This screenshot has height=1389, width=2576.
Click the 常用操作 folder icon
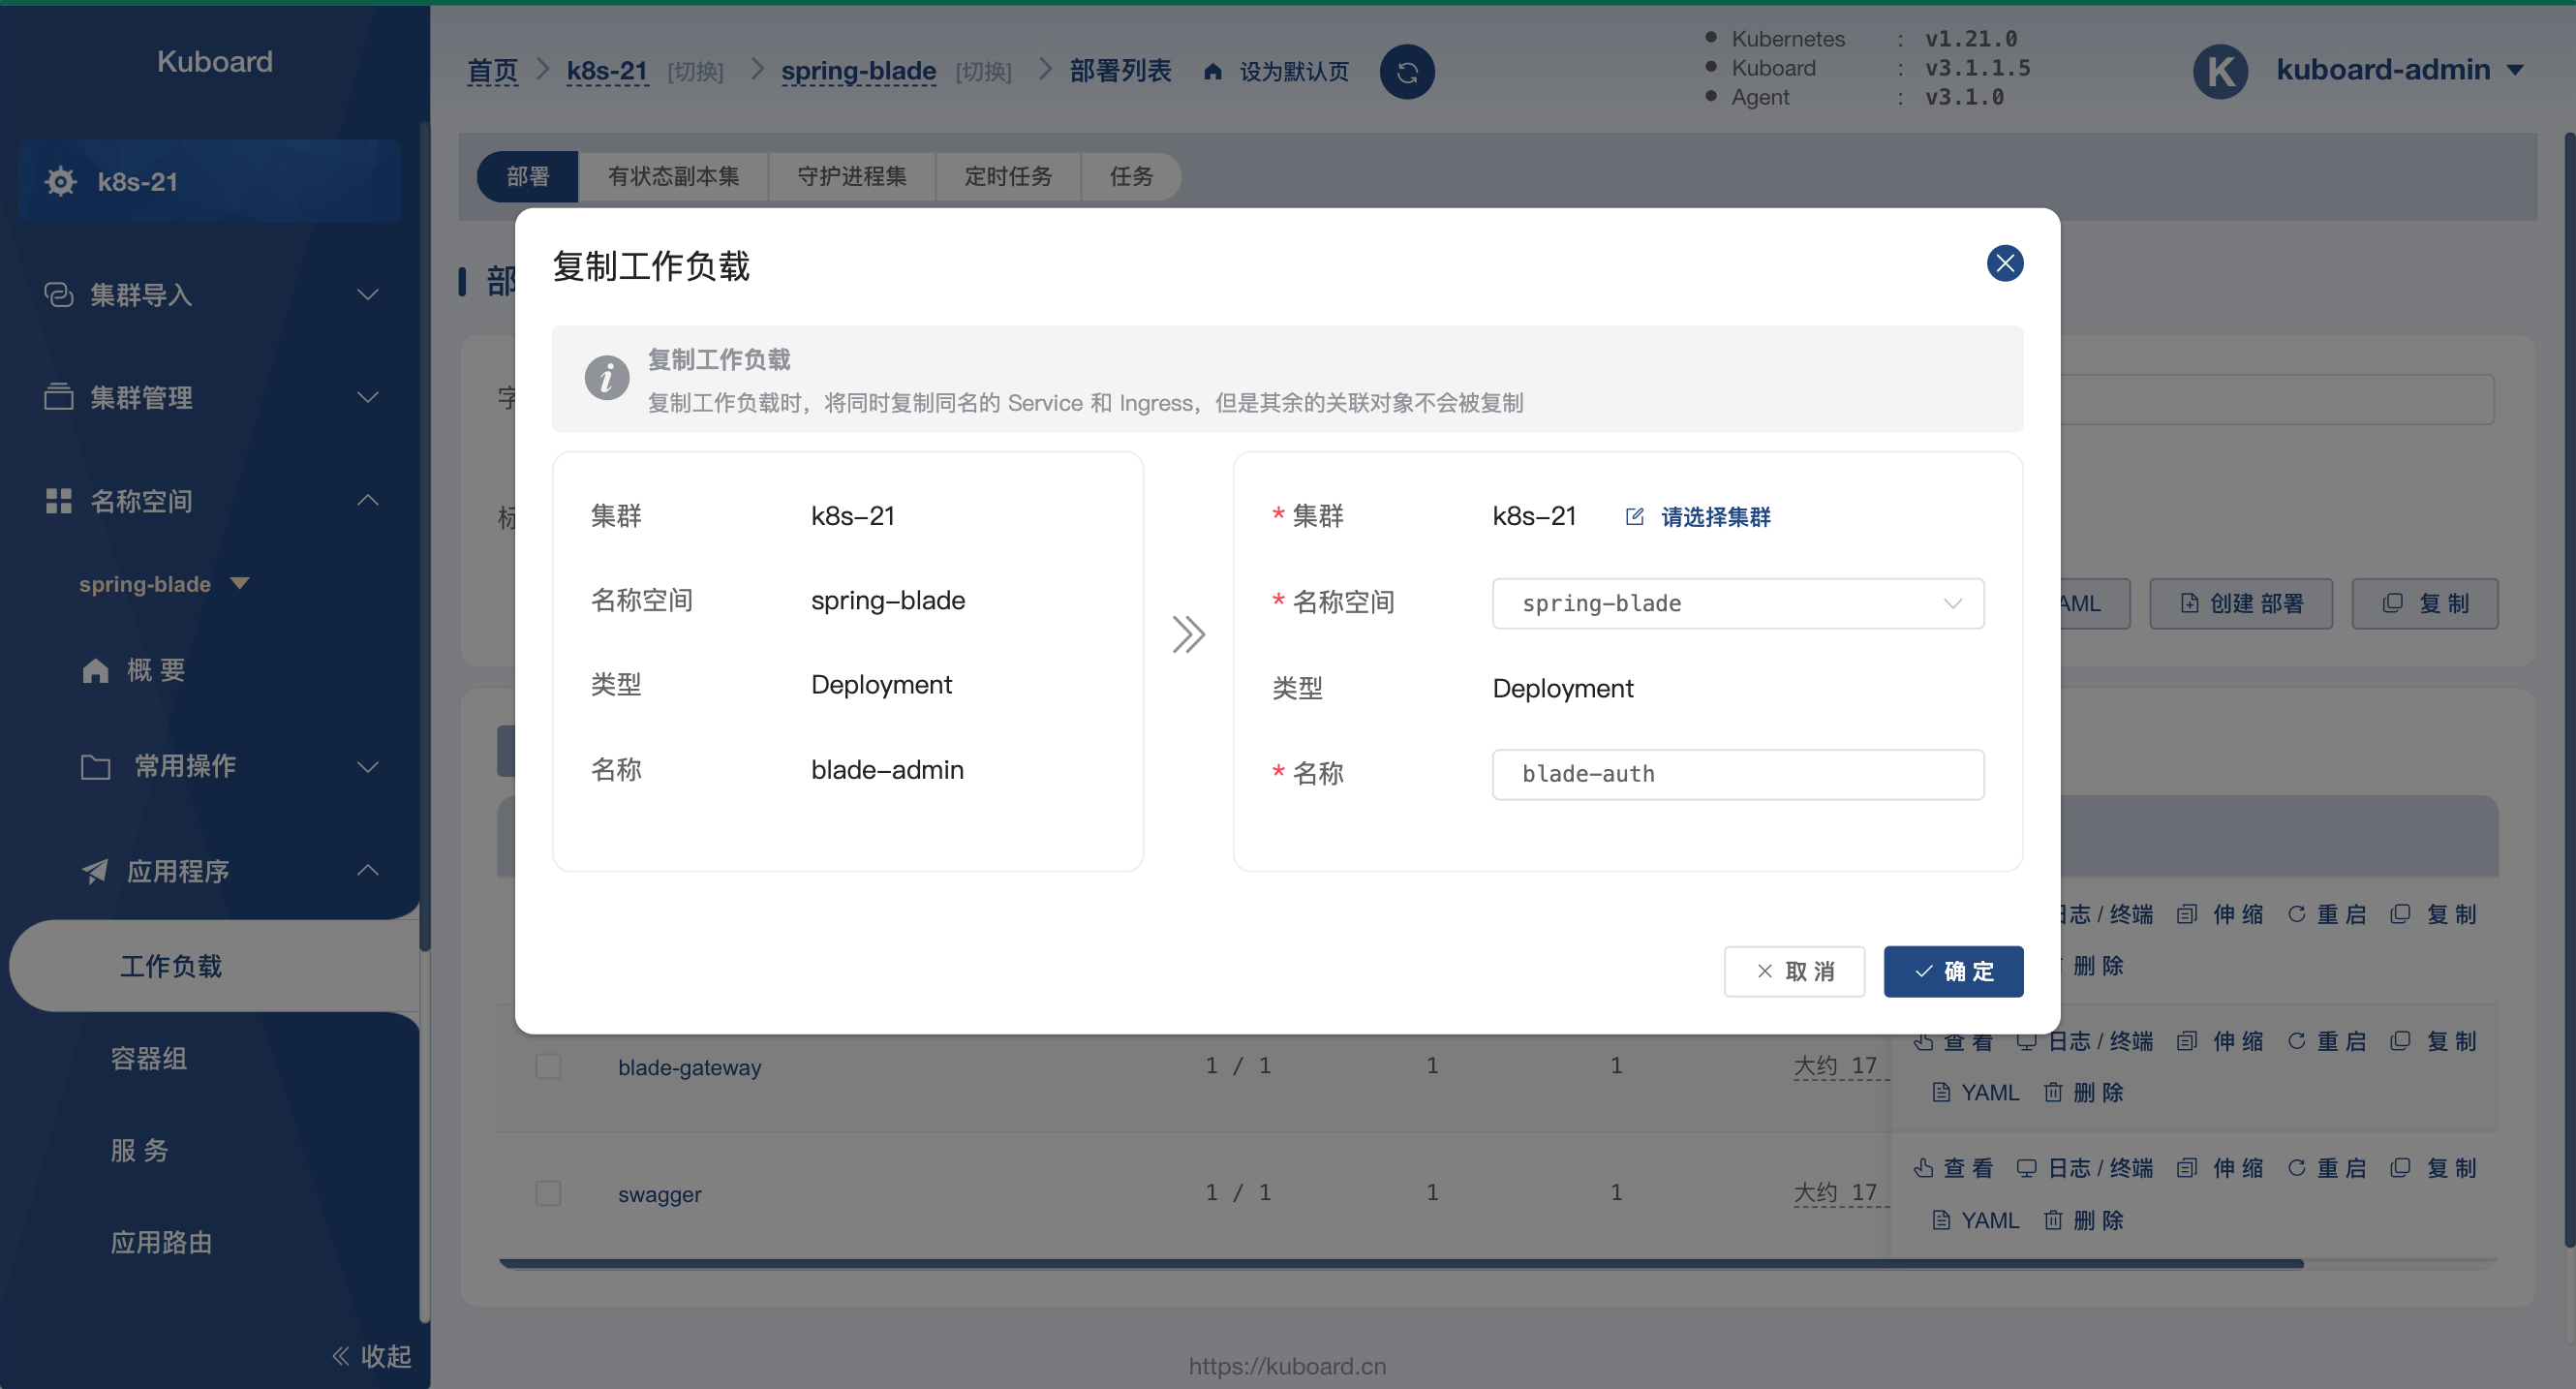coord(95,767)
